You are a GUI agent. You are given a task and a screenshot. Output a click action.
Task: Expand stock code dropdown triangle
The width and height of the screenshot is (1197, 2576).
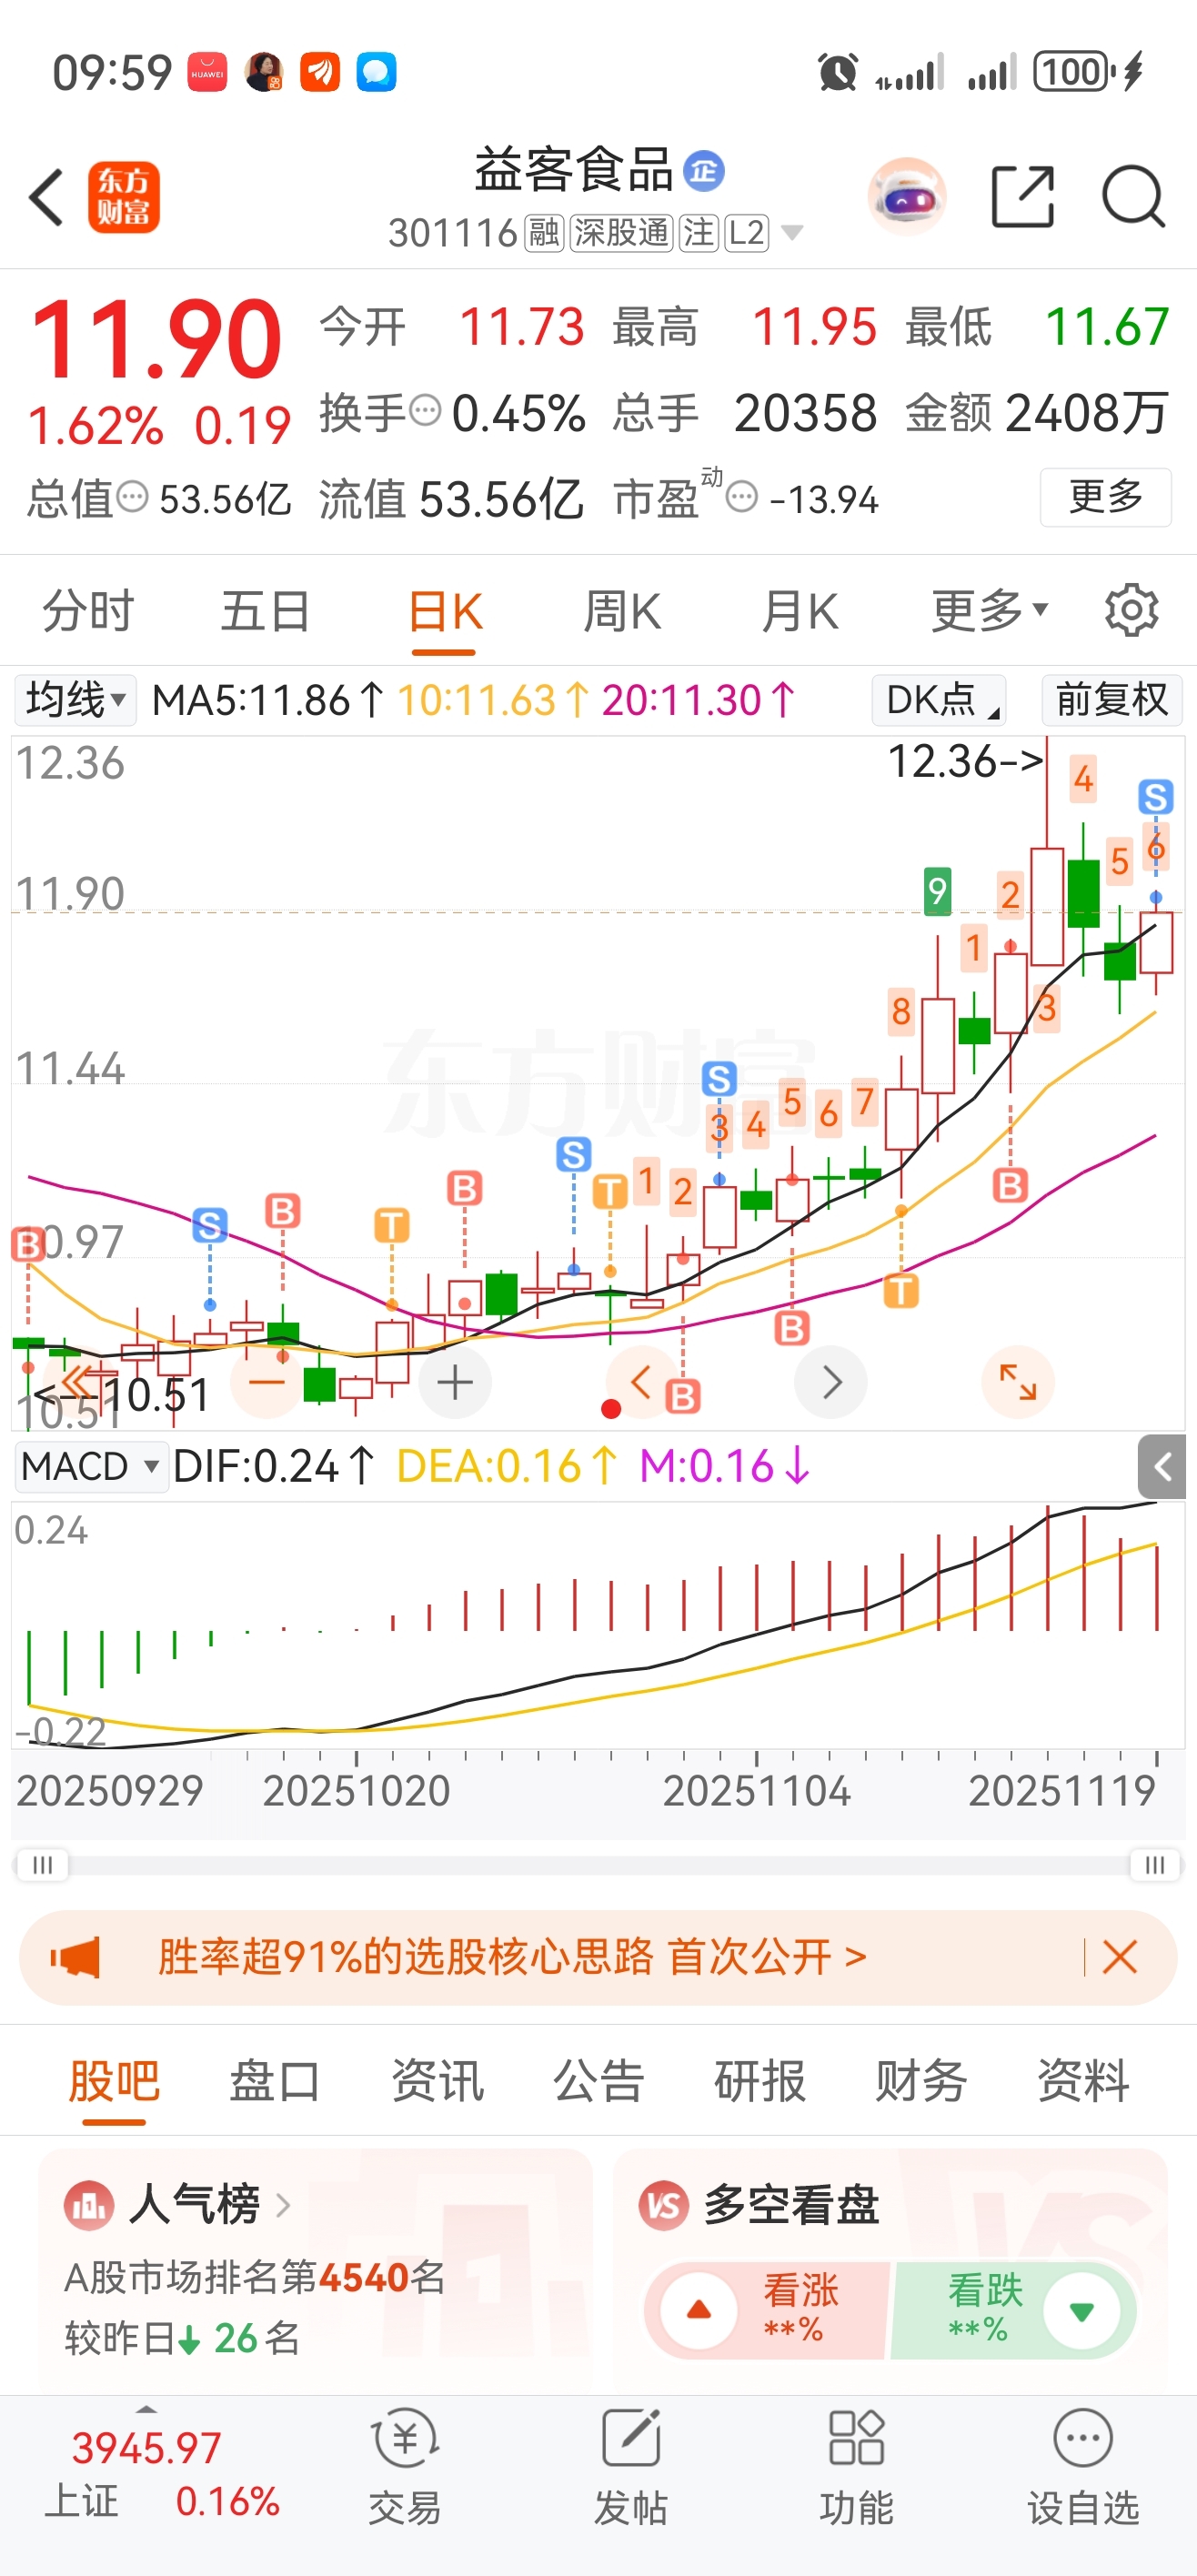791,233
